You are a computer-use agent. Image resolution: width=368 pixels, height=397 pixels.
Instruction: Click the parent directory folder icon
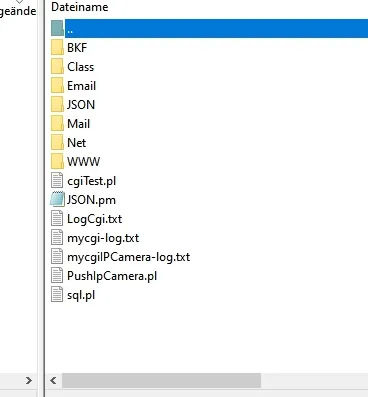[x=57, y=28]
